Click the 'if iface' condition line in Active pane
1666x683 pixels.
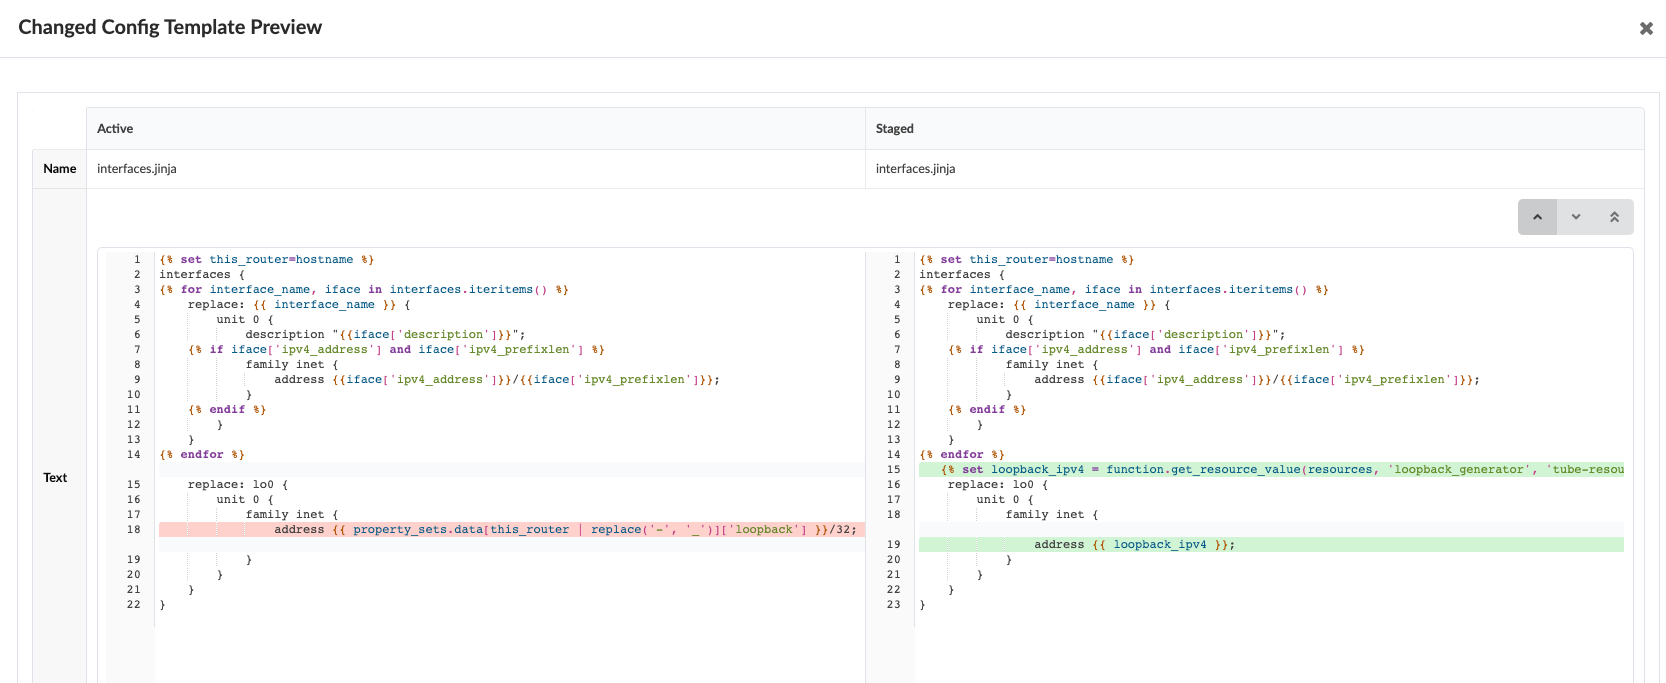[396, 350]
